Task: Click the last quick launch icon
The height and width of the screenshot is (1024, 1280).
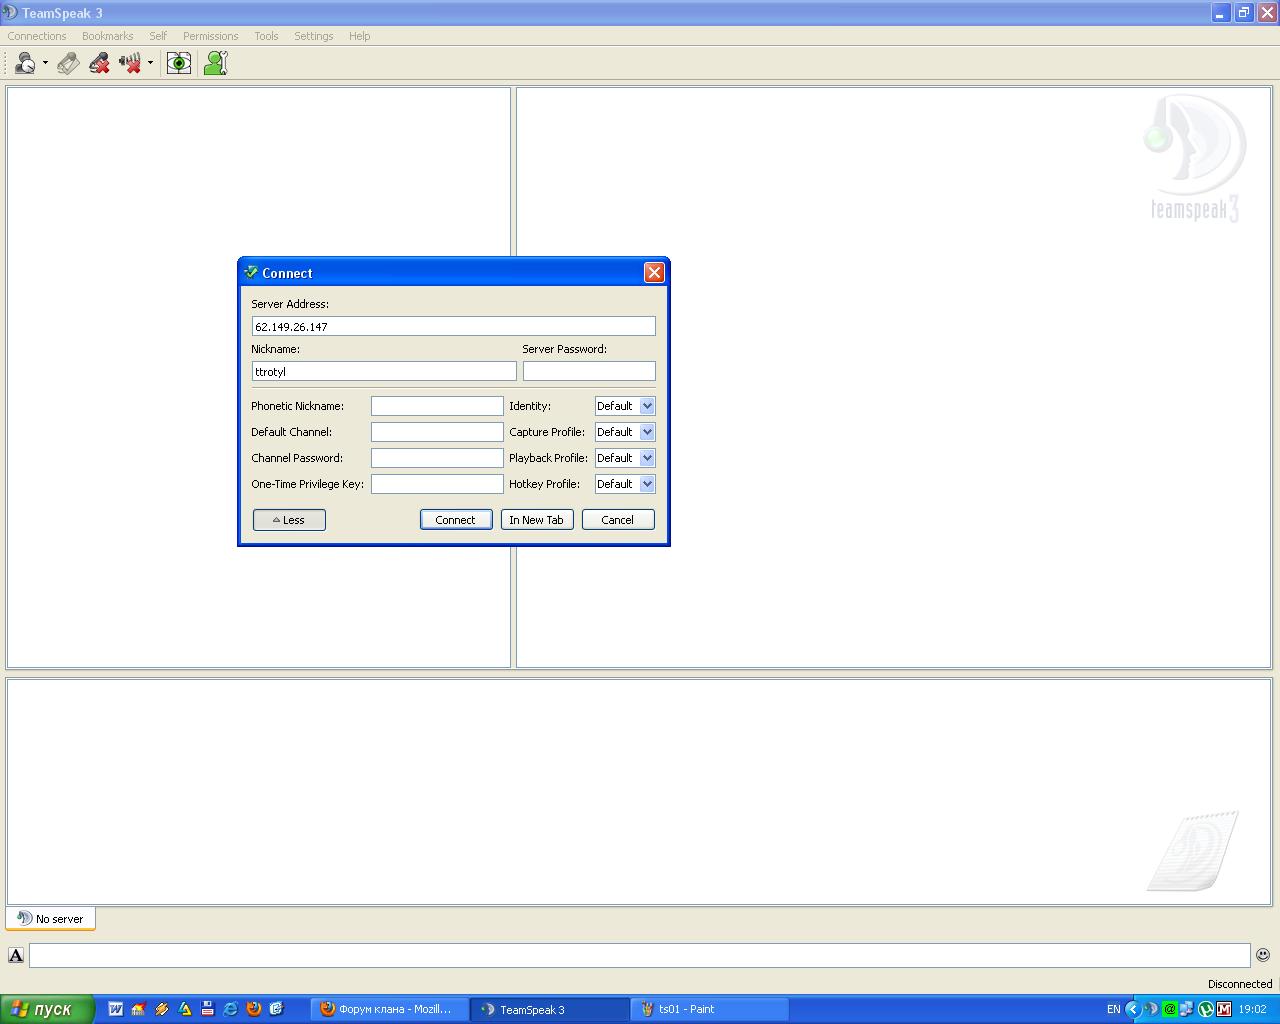Action: click(x=276, y=1009)
